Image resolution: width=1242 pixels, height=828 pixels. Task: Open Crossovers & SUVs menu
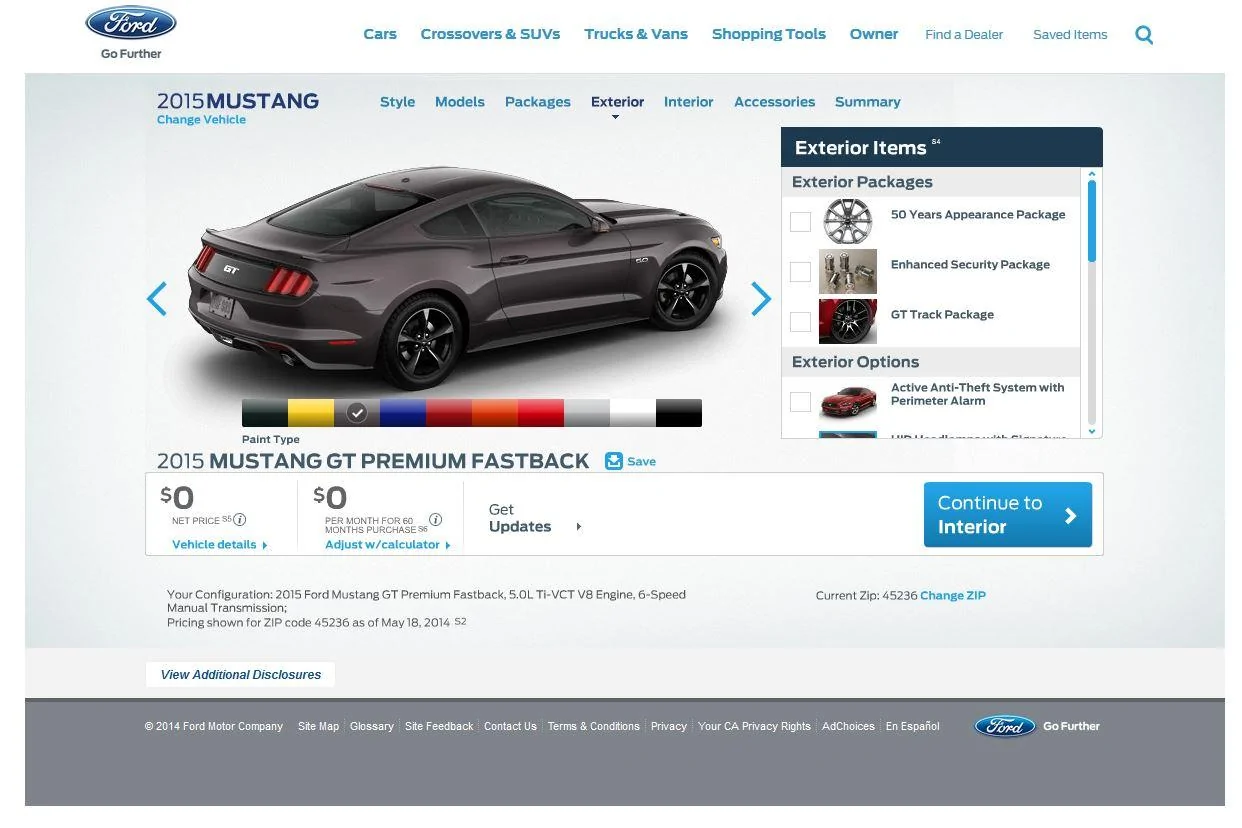coord(490,34)
